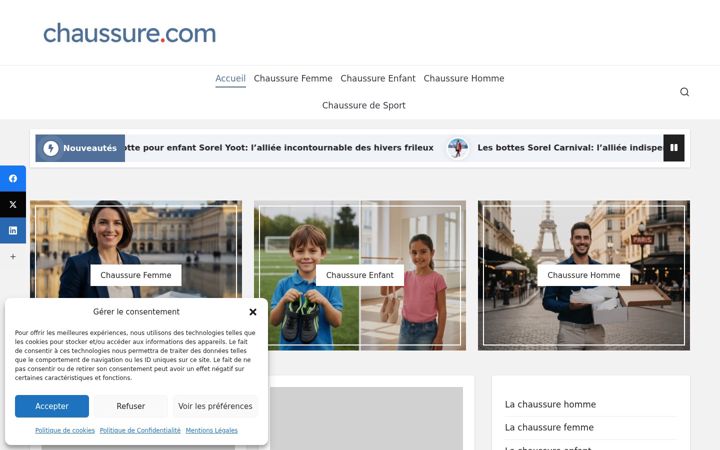
Task: Open the Sorel Carnival boots ticker headline
Action: [570, 148]
